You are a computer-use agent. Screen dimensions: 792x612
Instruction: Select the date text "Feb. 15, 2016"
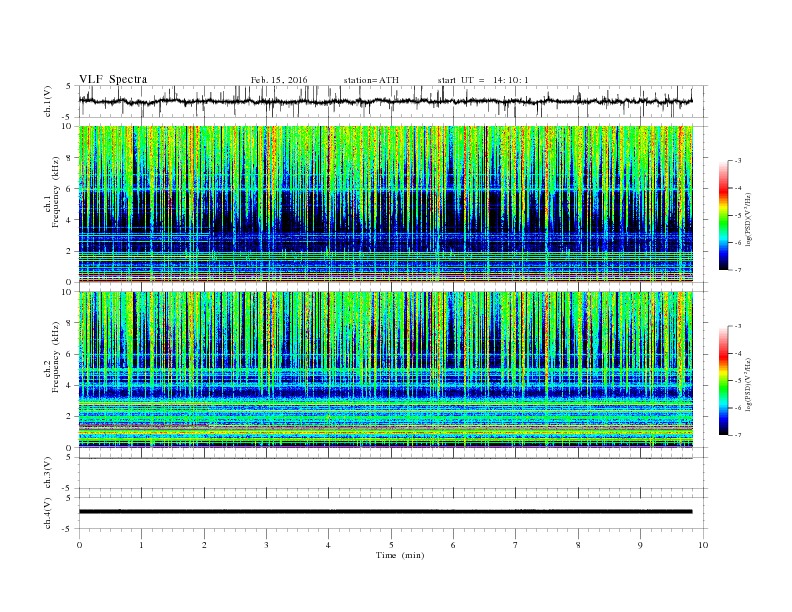pyautogui.click(x=279, y=80)
